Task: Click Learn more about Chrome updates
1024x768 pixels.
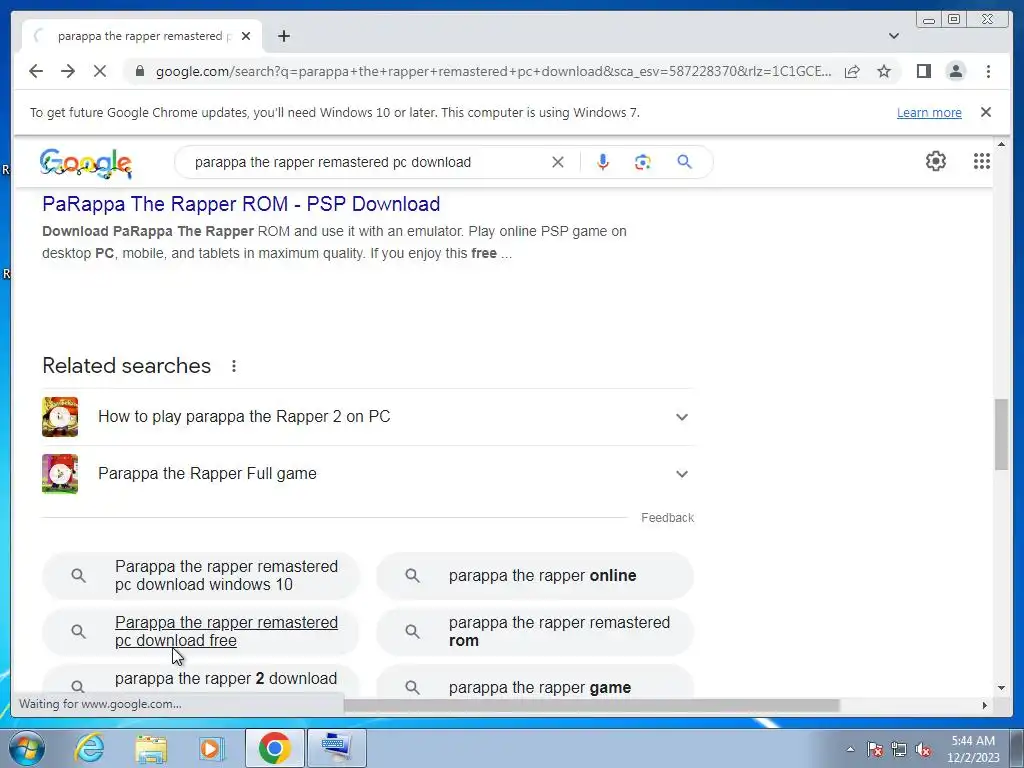Action: 929,112
